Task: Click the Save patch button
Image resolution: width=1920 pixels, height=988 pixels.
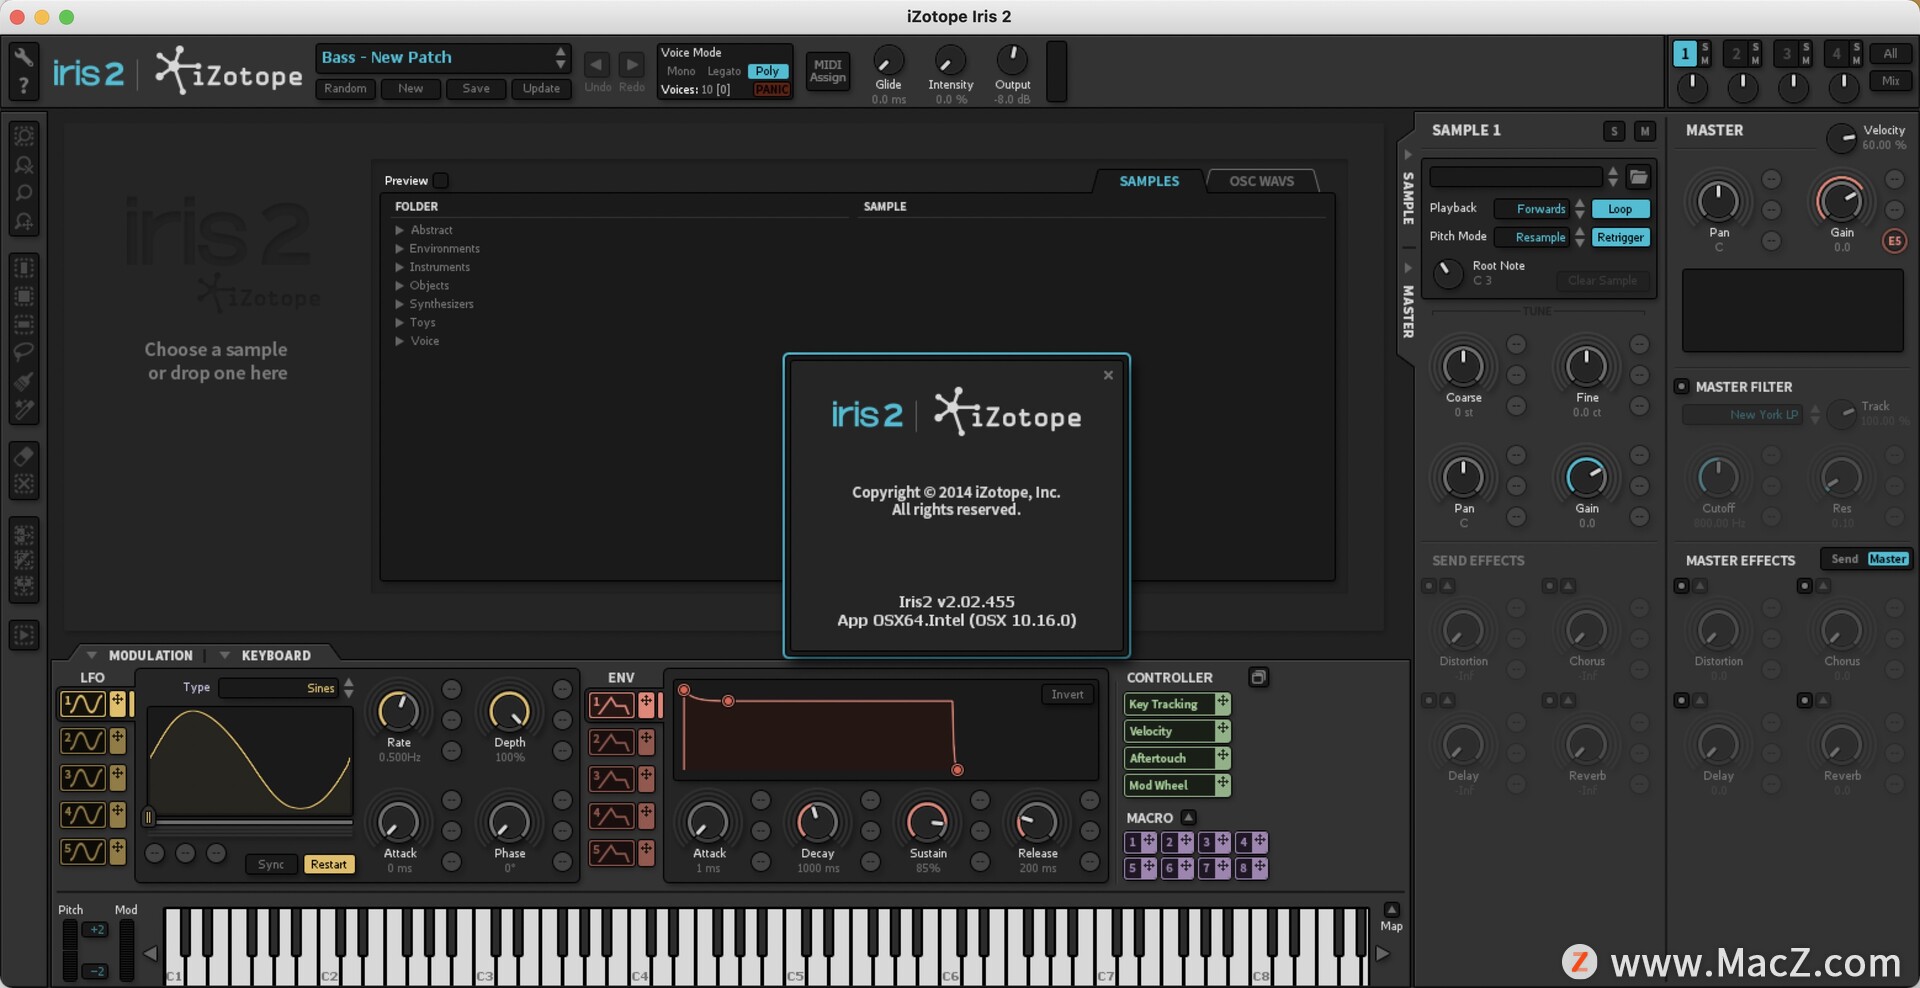Action: click(x=476, y=88)
